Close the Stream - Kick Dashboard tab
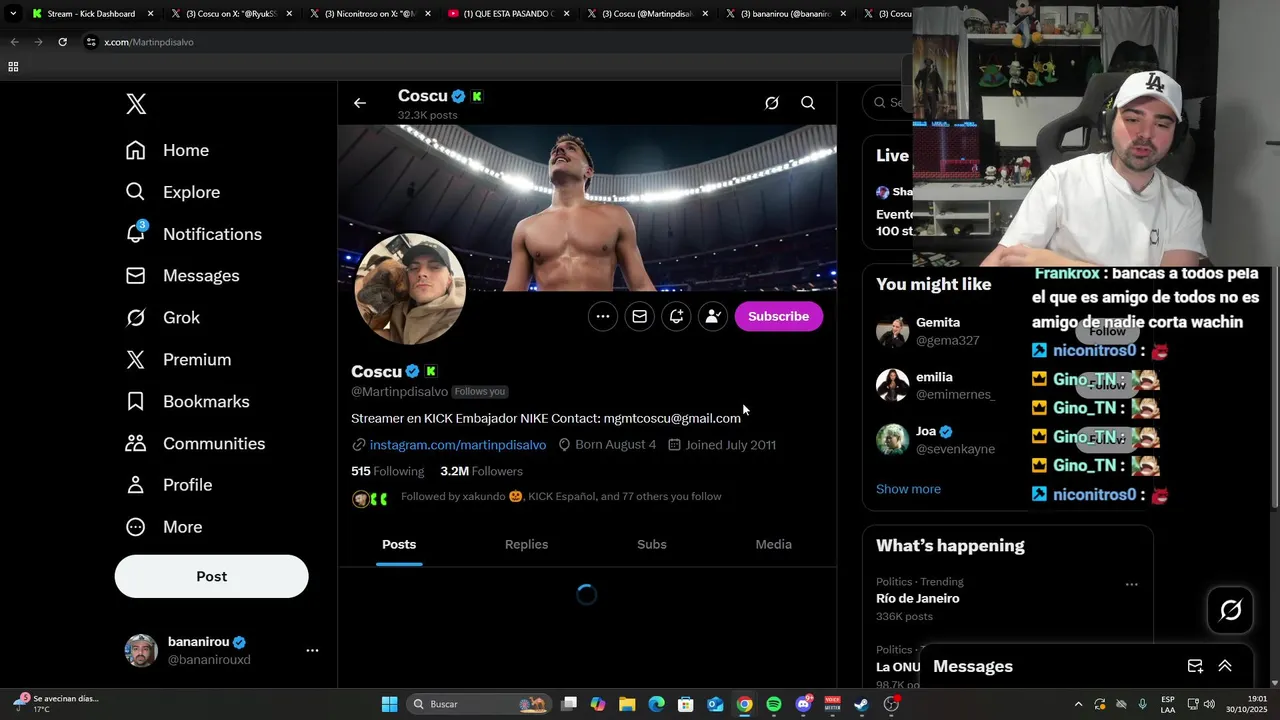Screen dimensions: 1280x720 coord(151,14)
